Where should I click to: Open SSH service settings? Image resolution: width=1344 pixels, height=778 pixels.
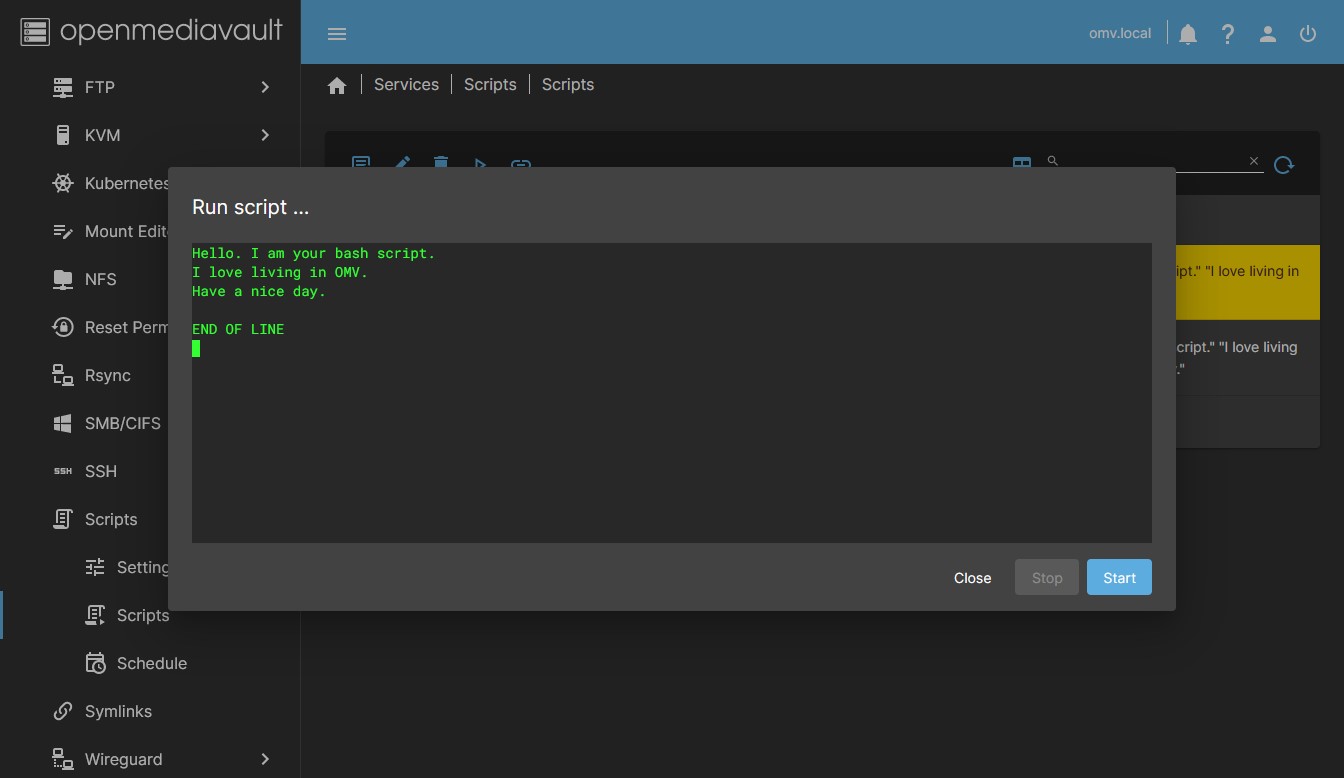click(x=100, y=471)
